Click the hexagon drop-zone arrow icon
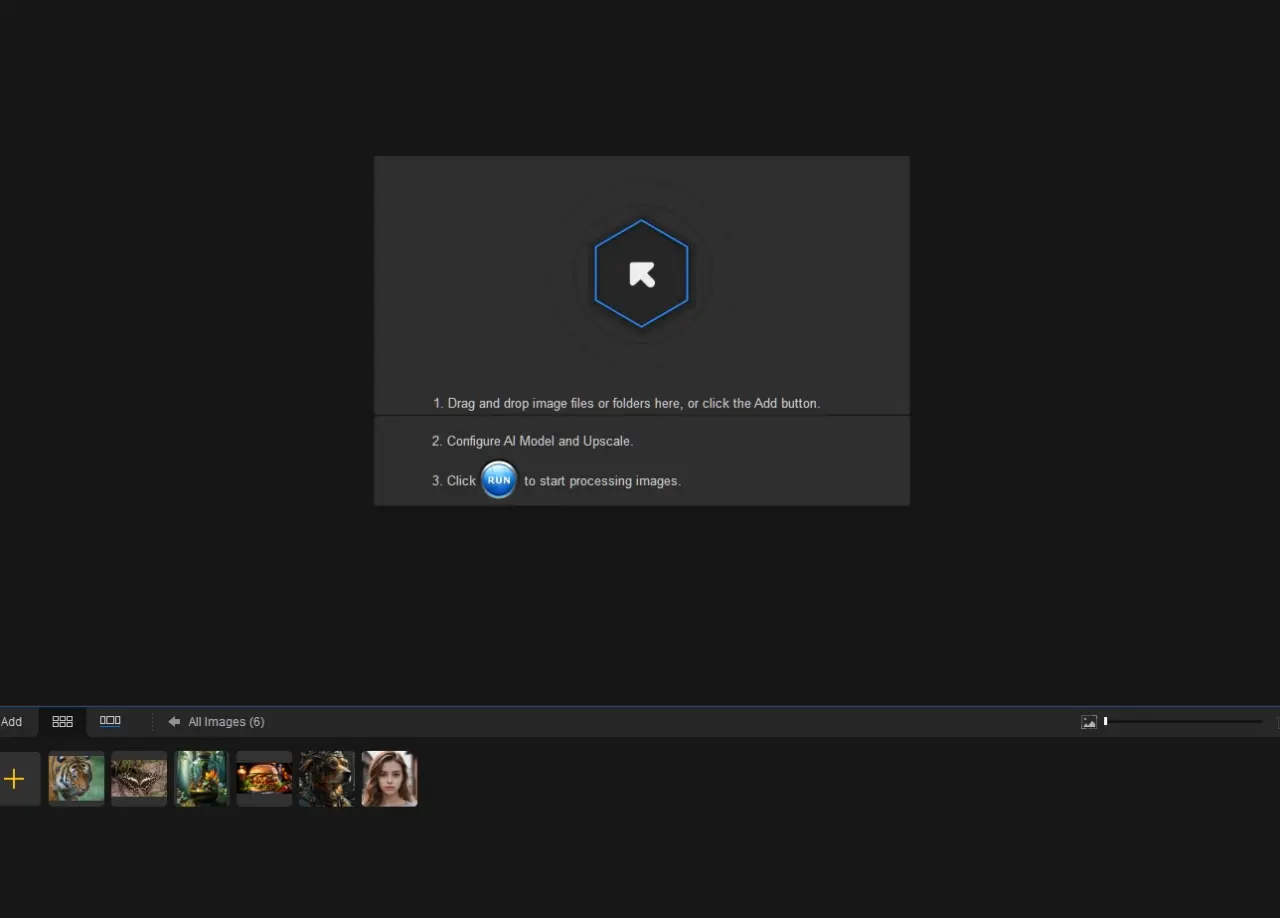This screenshot has width=1280, height=918. pyautogui.click(x=641, y=274)
